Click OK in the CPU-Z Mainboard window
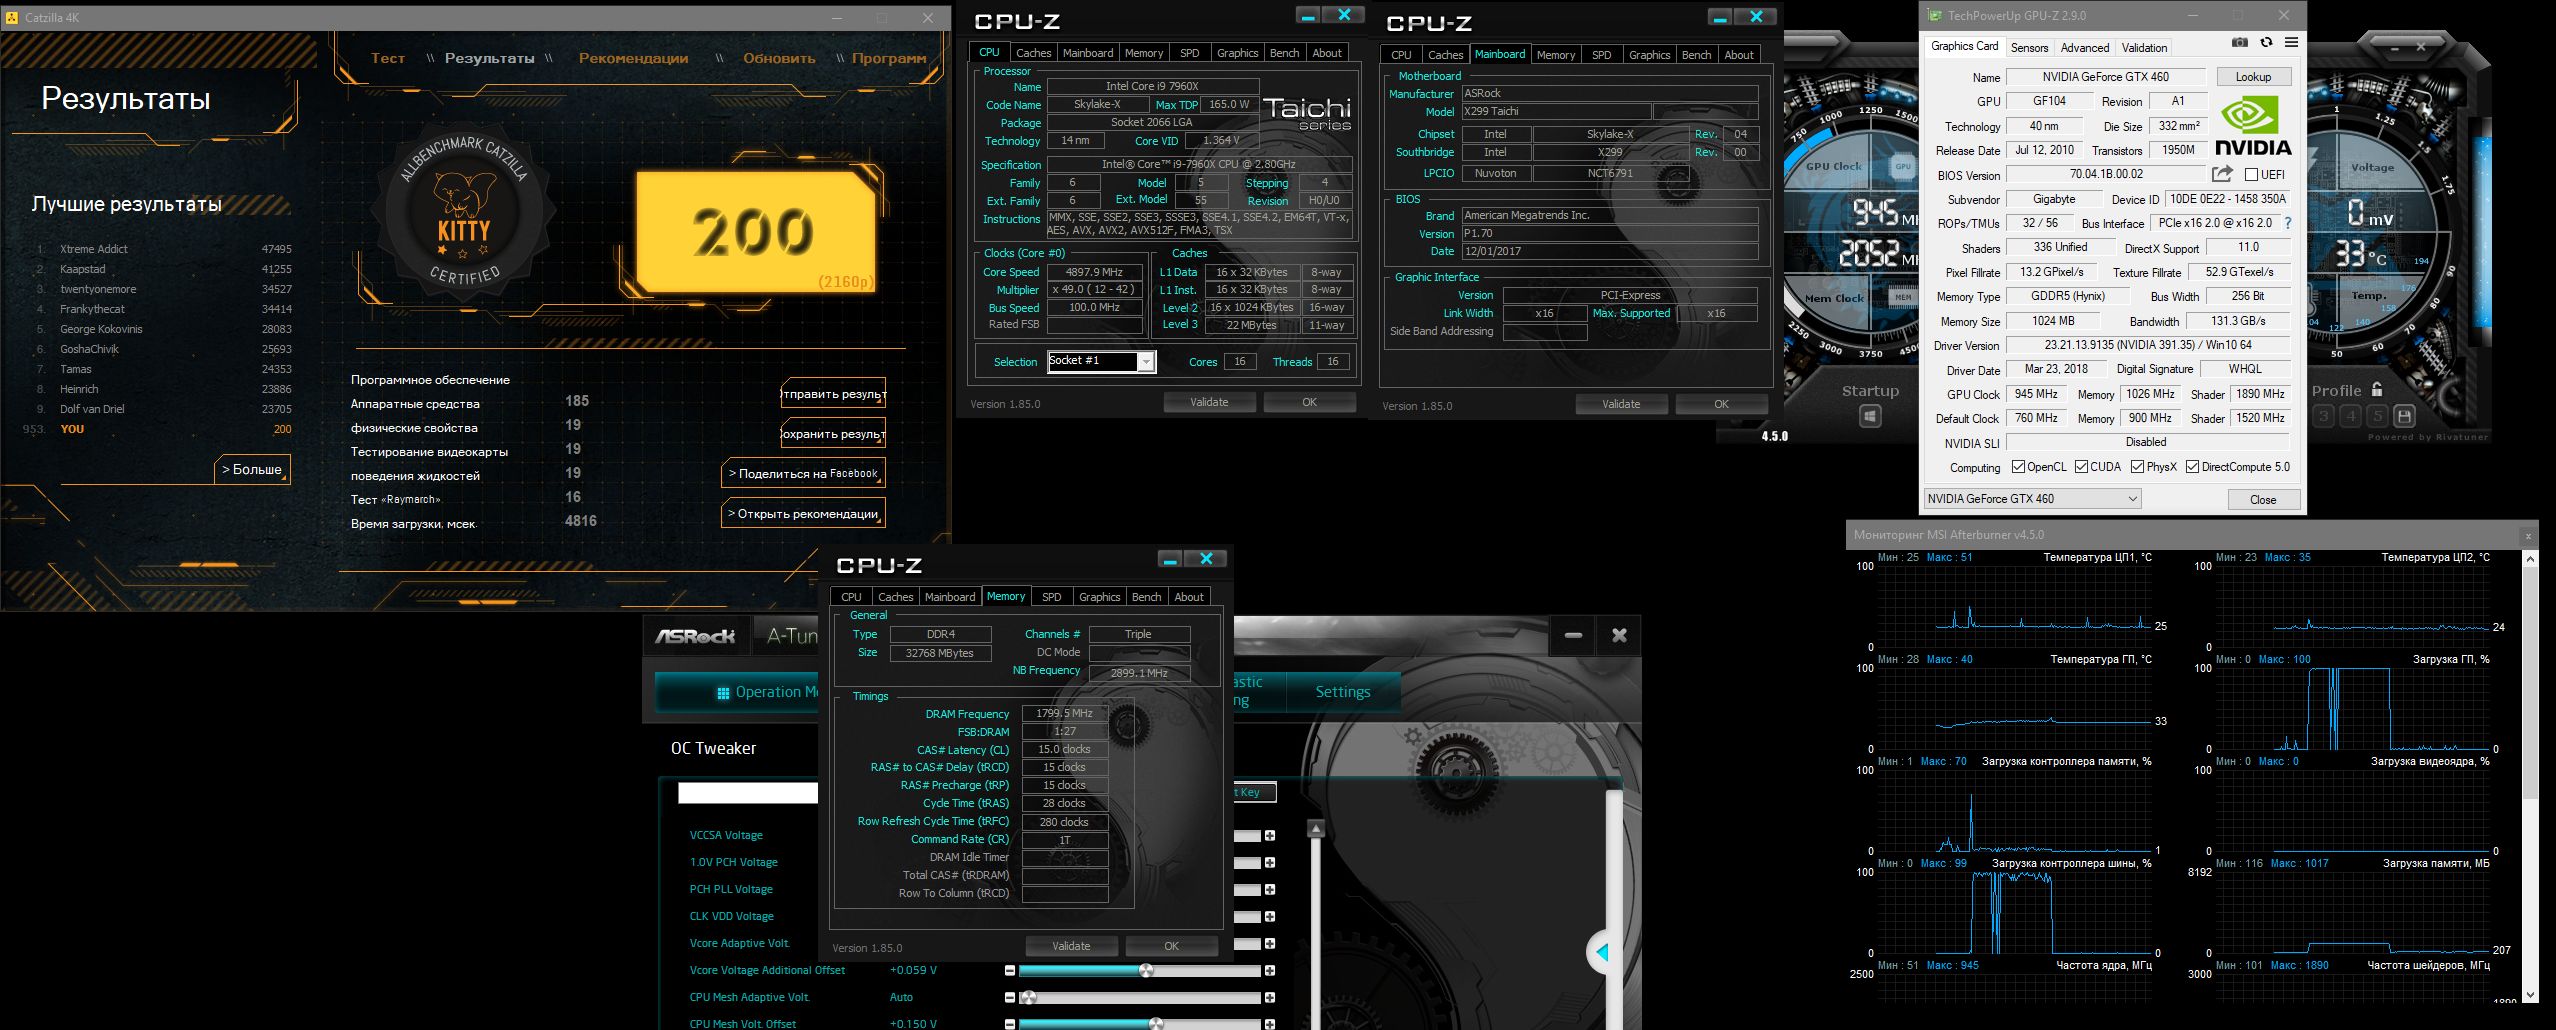The image size is (2556, 1030). pyautogui.click(x=1721, y=404)
